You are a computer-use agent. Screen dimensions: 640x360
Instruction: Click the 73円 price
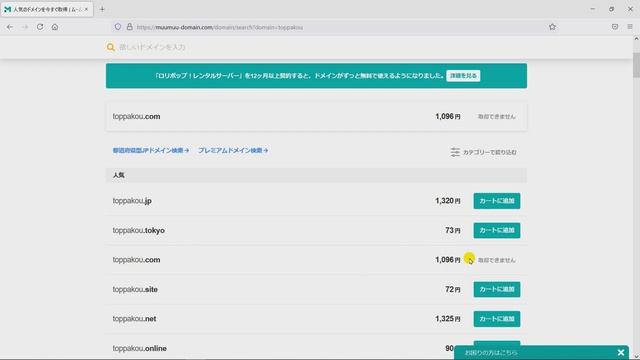pyautogui.click(x=453, y=230)
